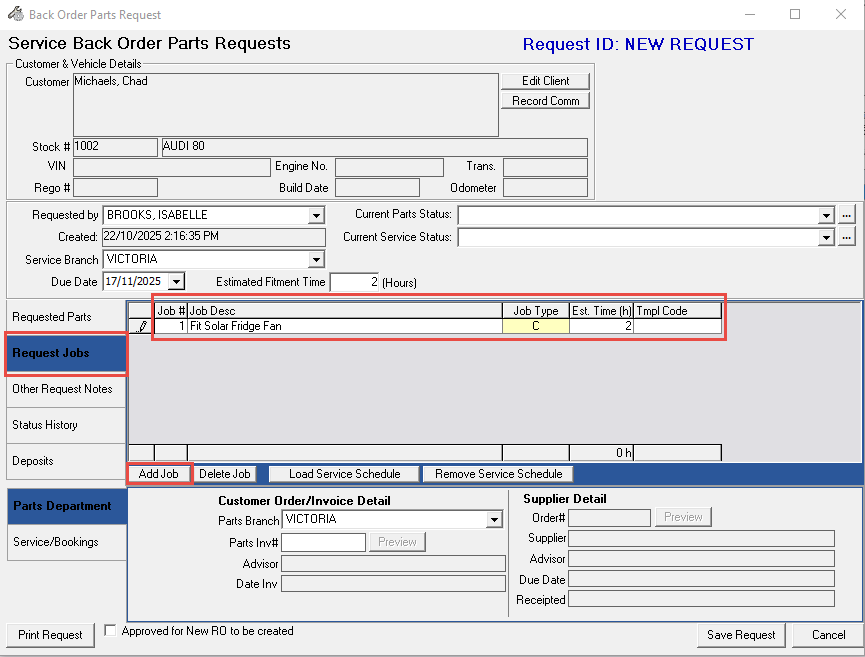Click the pencil edit icon in job row

coord(142,326)
